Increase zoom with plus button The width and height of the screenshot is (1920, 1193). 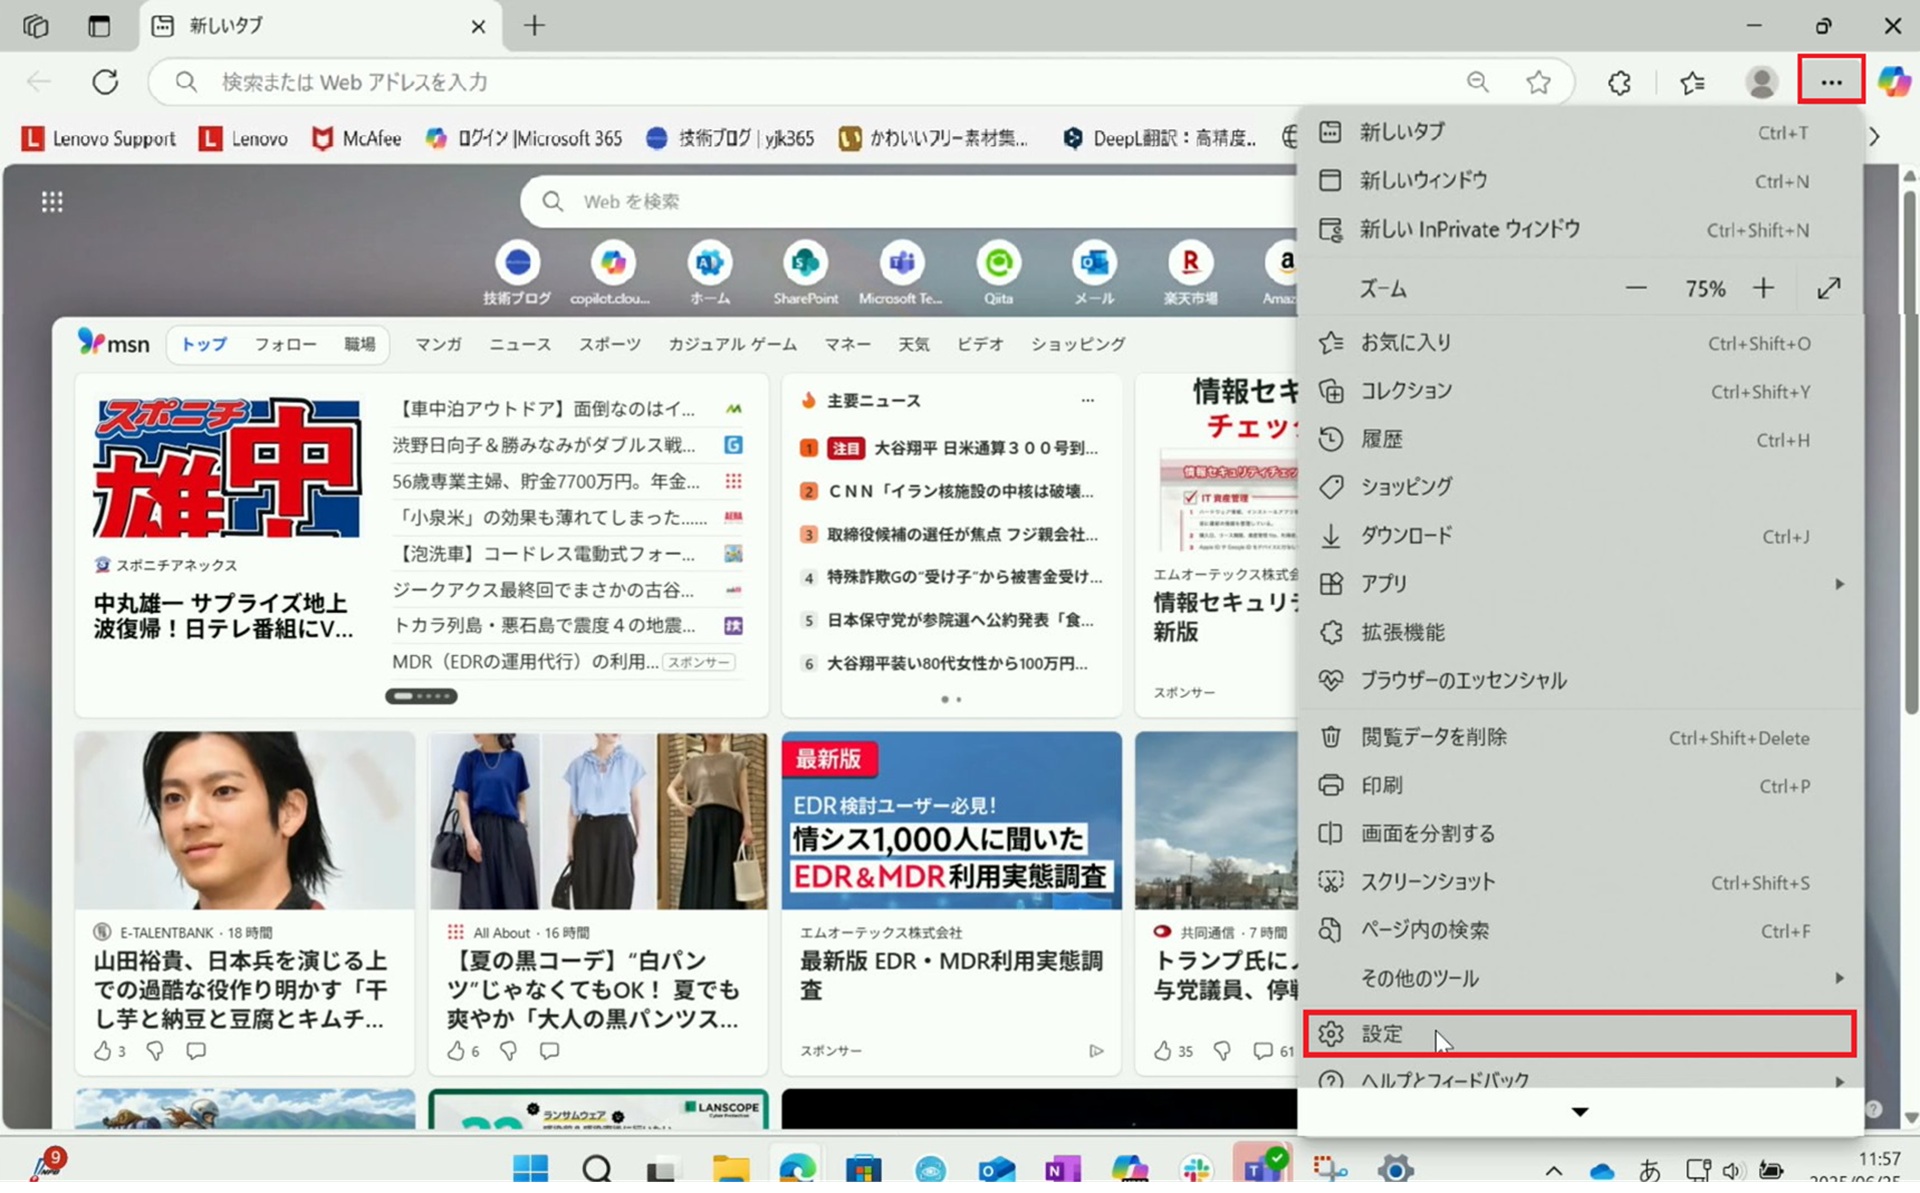[1763, 289]
